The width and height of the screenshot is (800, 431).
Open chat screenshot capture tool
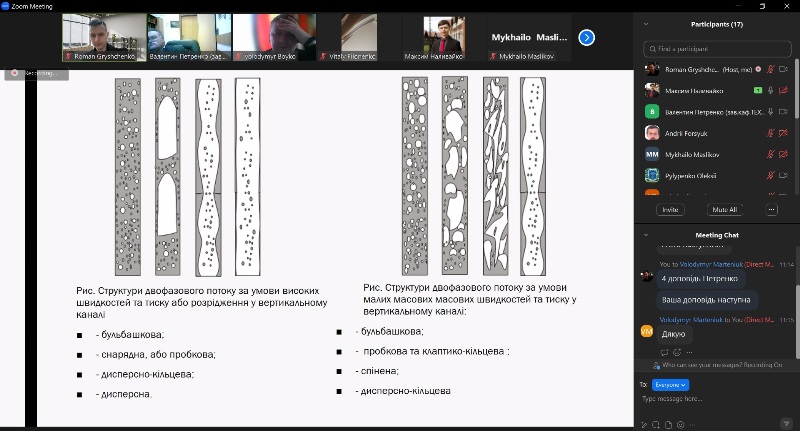[x=656, y=424]
